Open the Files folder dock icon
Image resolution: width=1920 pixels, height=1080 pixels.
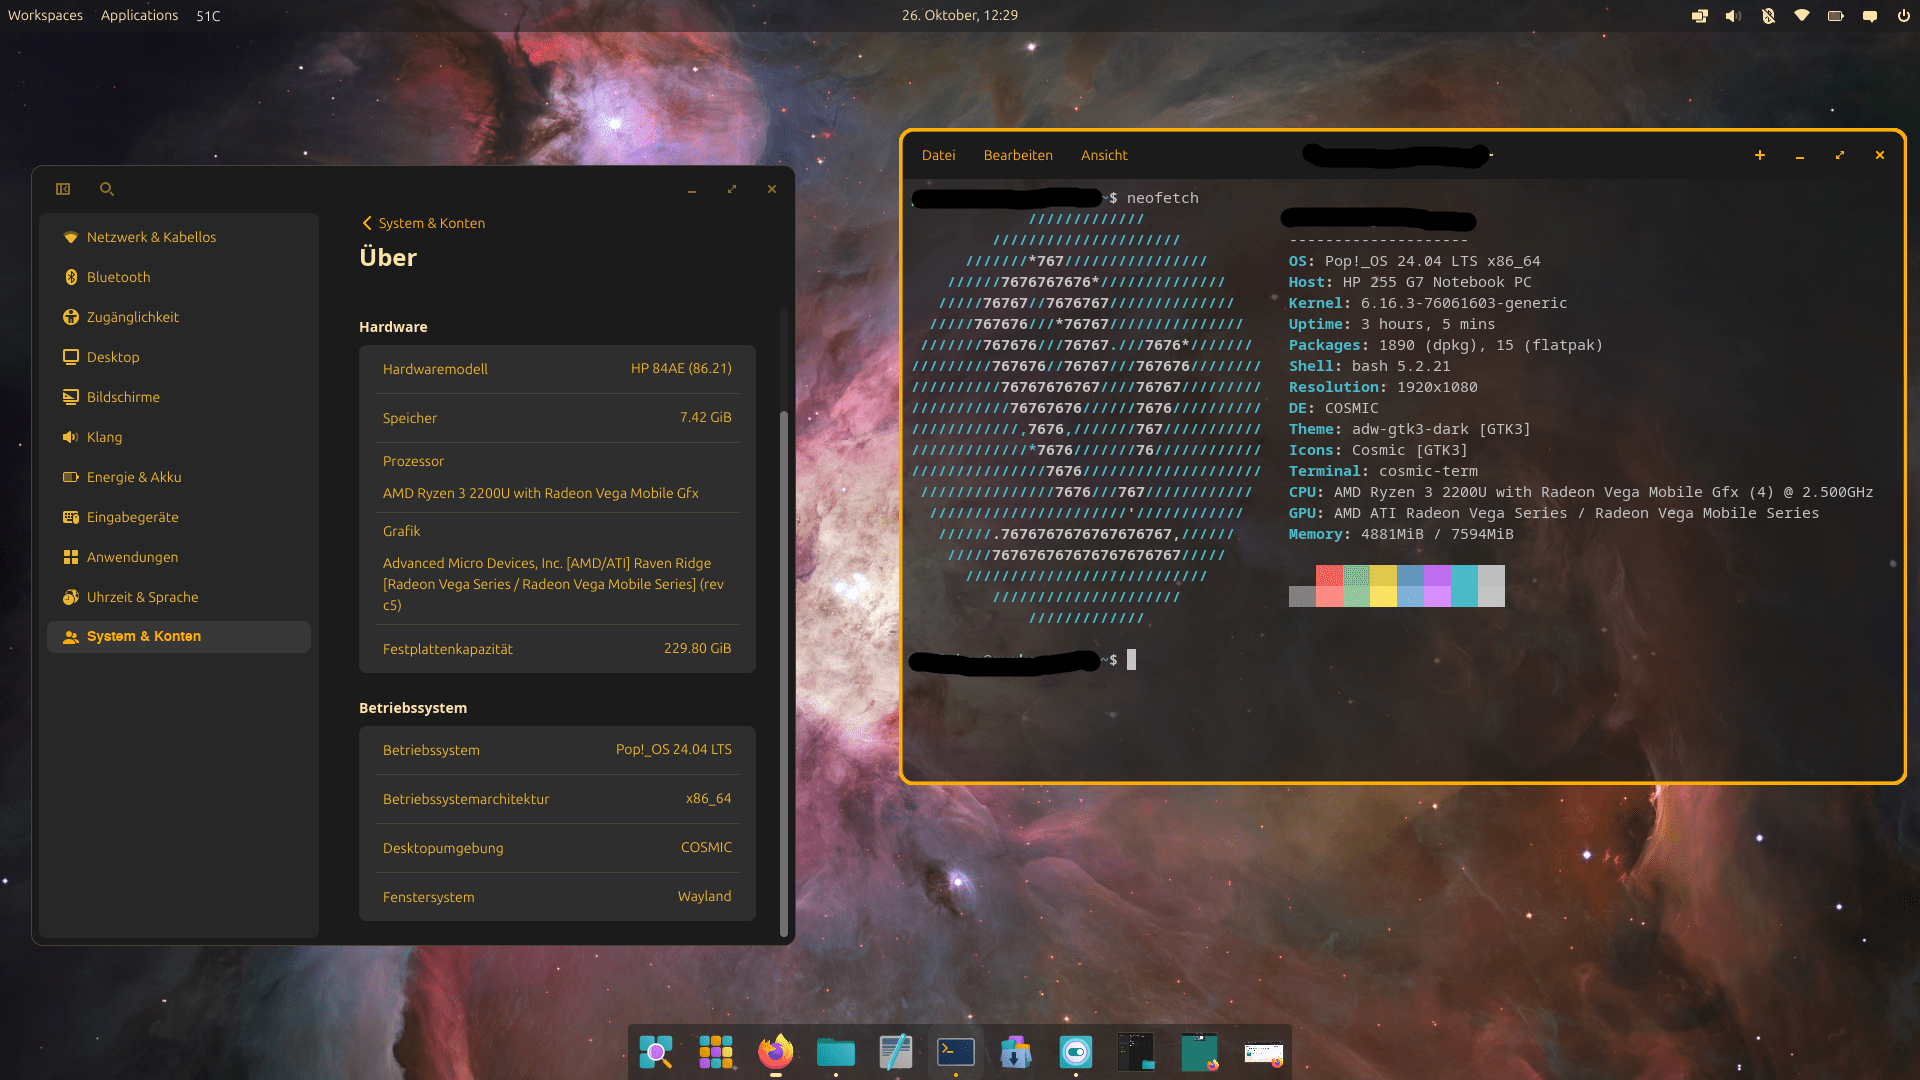[x=835, y=1052]
